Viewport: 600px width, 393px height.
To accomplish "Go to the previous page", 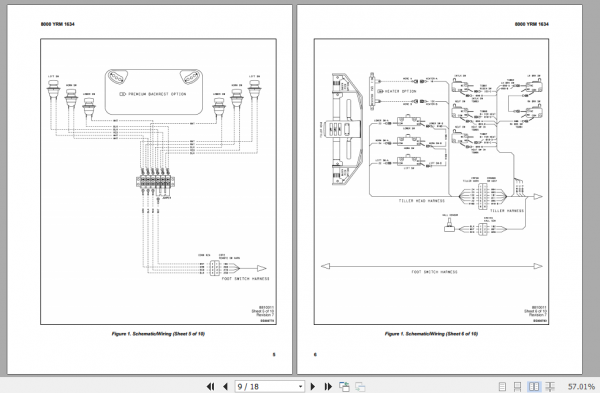I will pos(225,386).
